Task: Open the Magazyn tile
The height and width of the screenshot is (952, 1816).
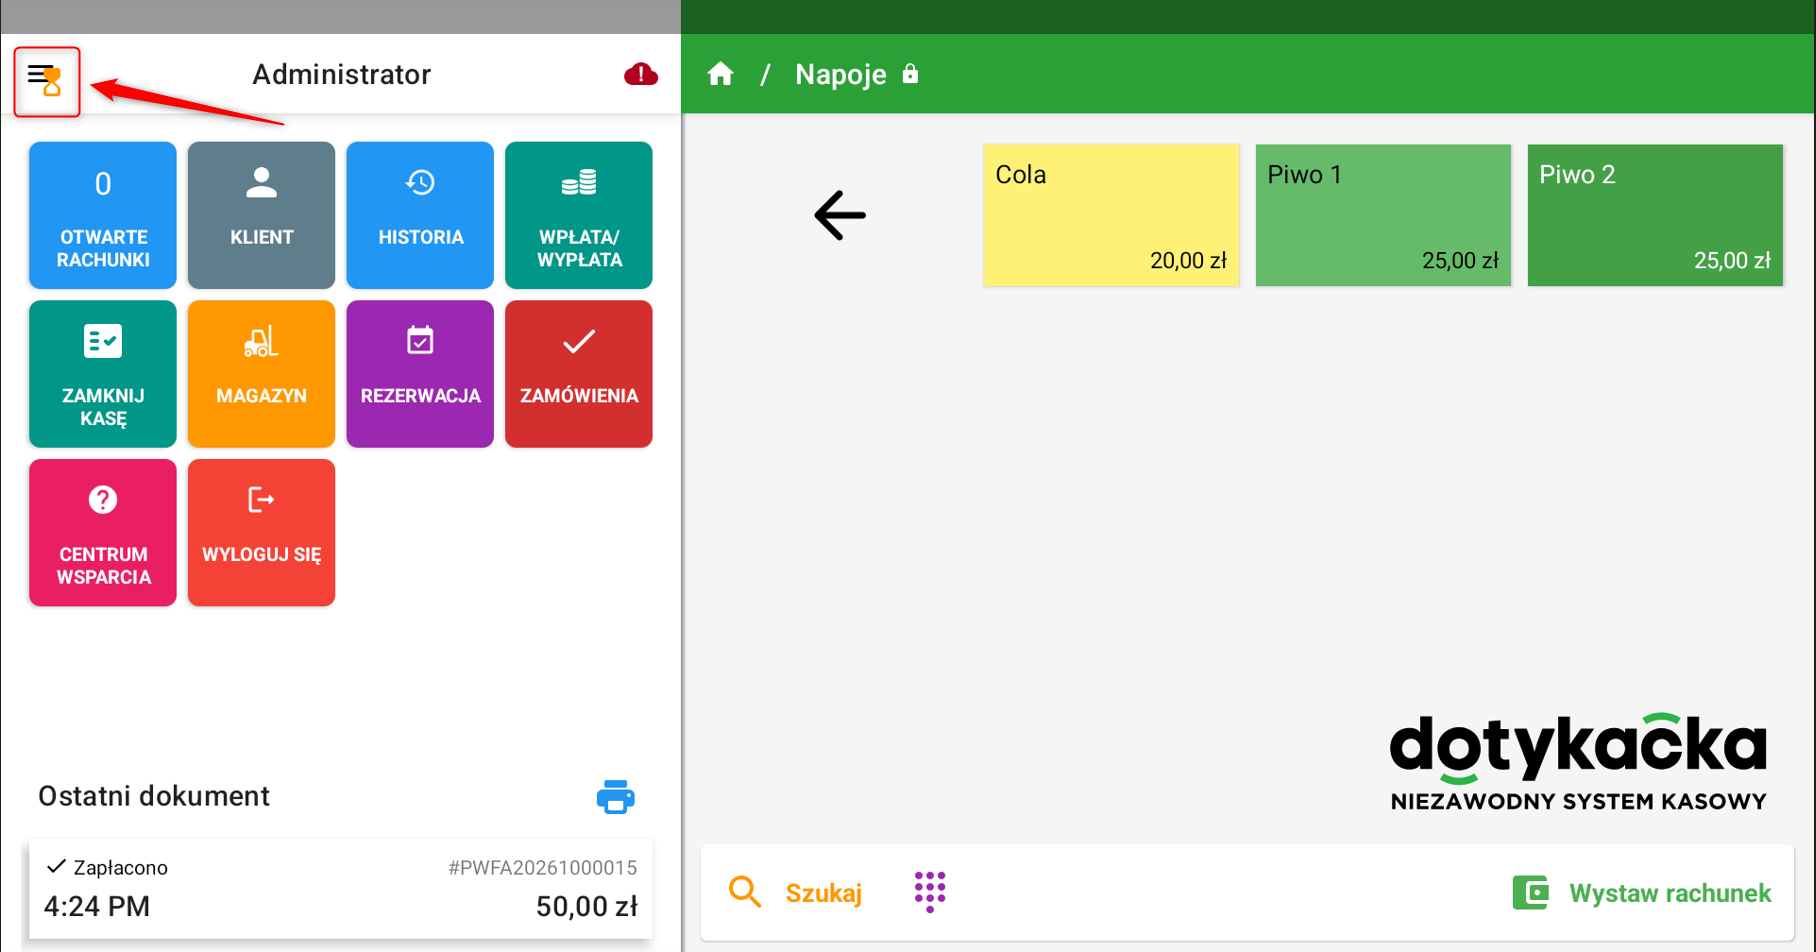Action: tap(261, 374)
